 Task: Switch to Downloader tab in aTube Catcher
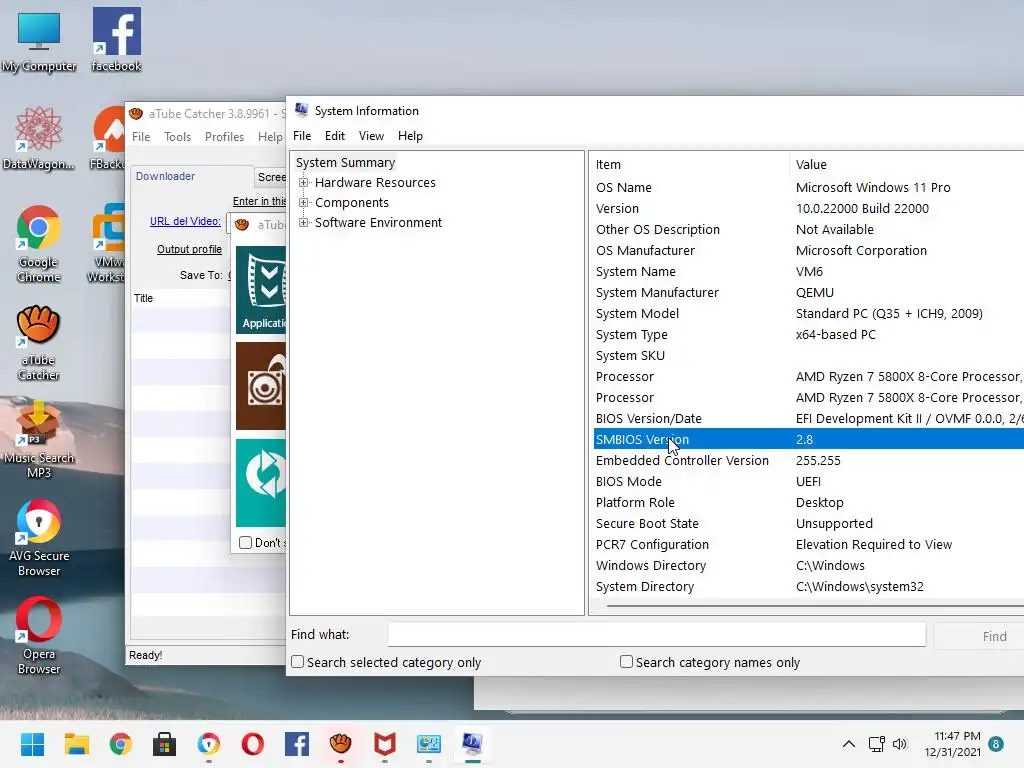[x=165, y=176]
